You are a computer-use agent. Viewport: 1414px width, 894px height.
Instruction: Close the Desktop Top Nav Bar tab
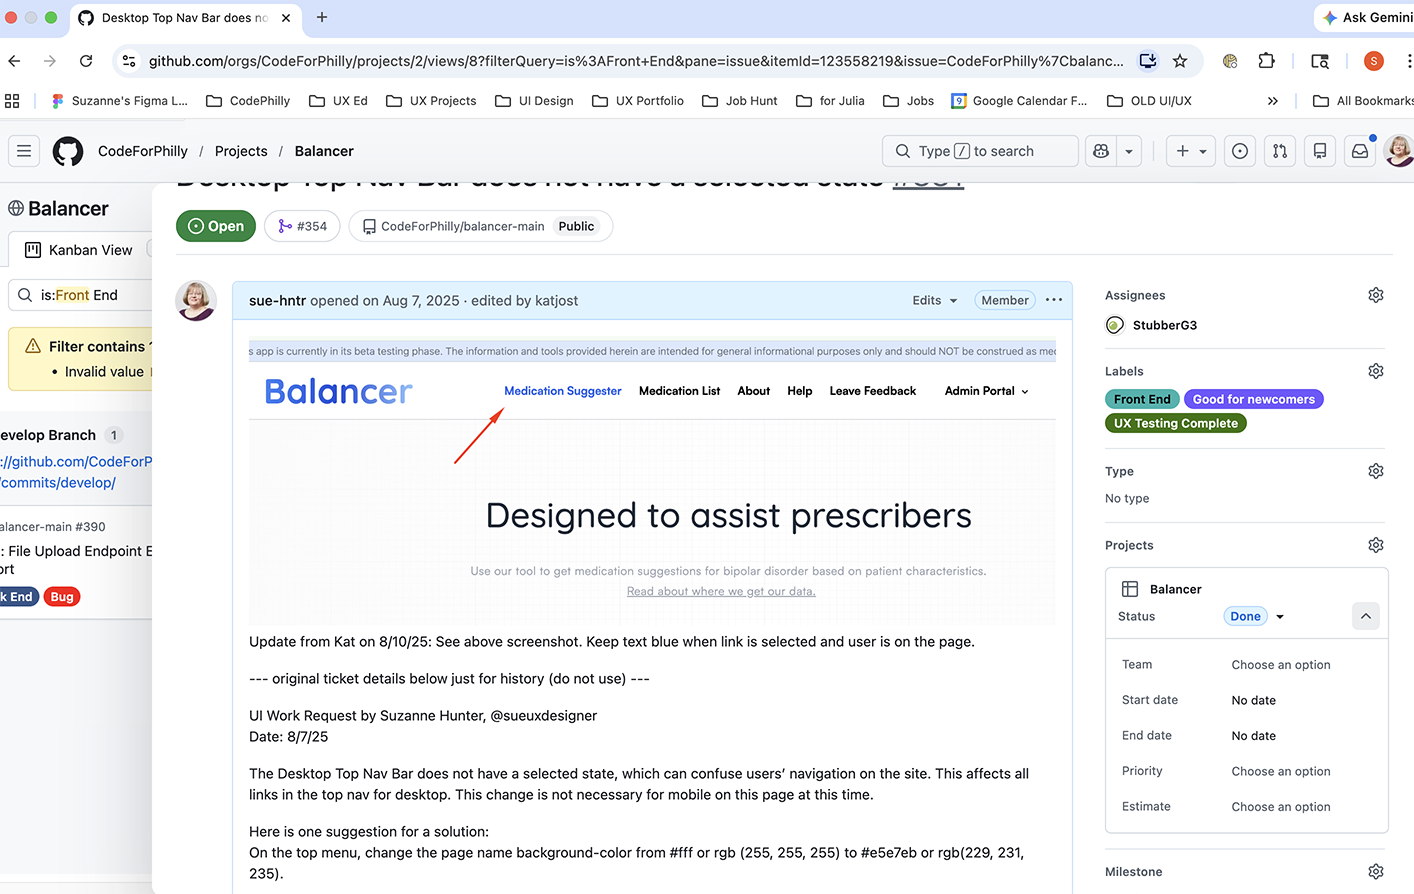(285, 18)
